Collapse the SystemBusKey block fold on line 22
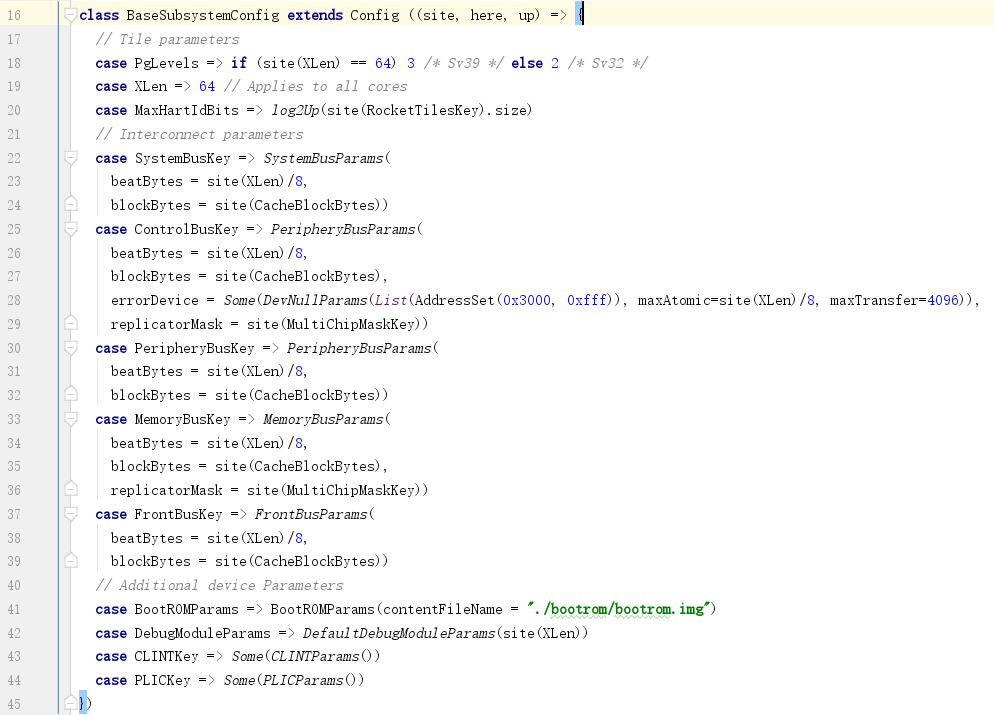Viewport: 994px width, 715px height. 70,157
